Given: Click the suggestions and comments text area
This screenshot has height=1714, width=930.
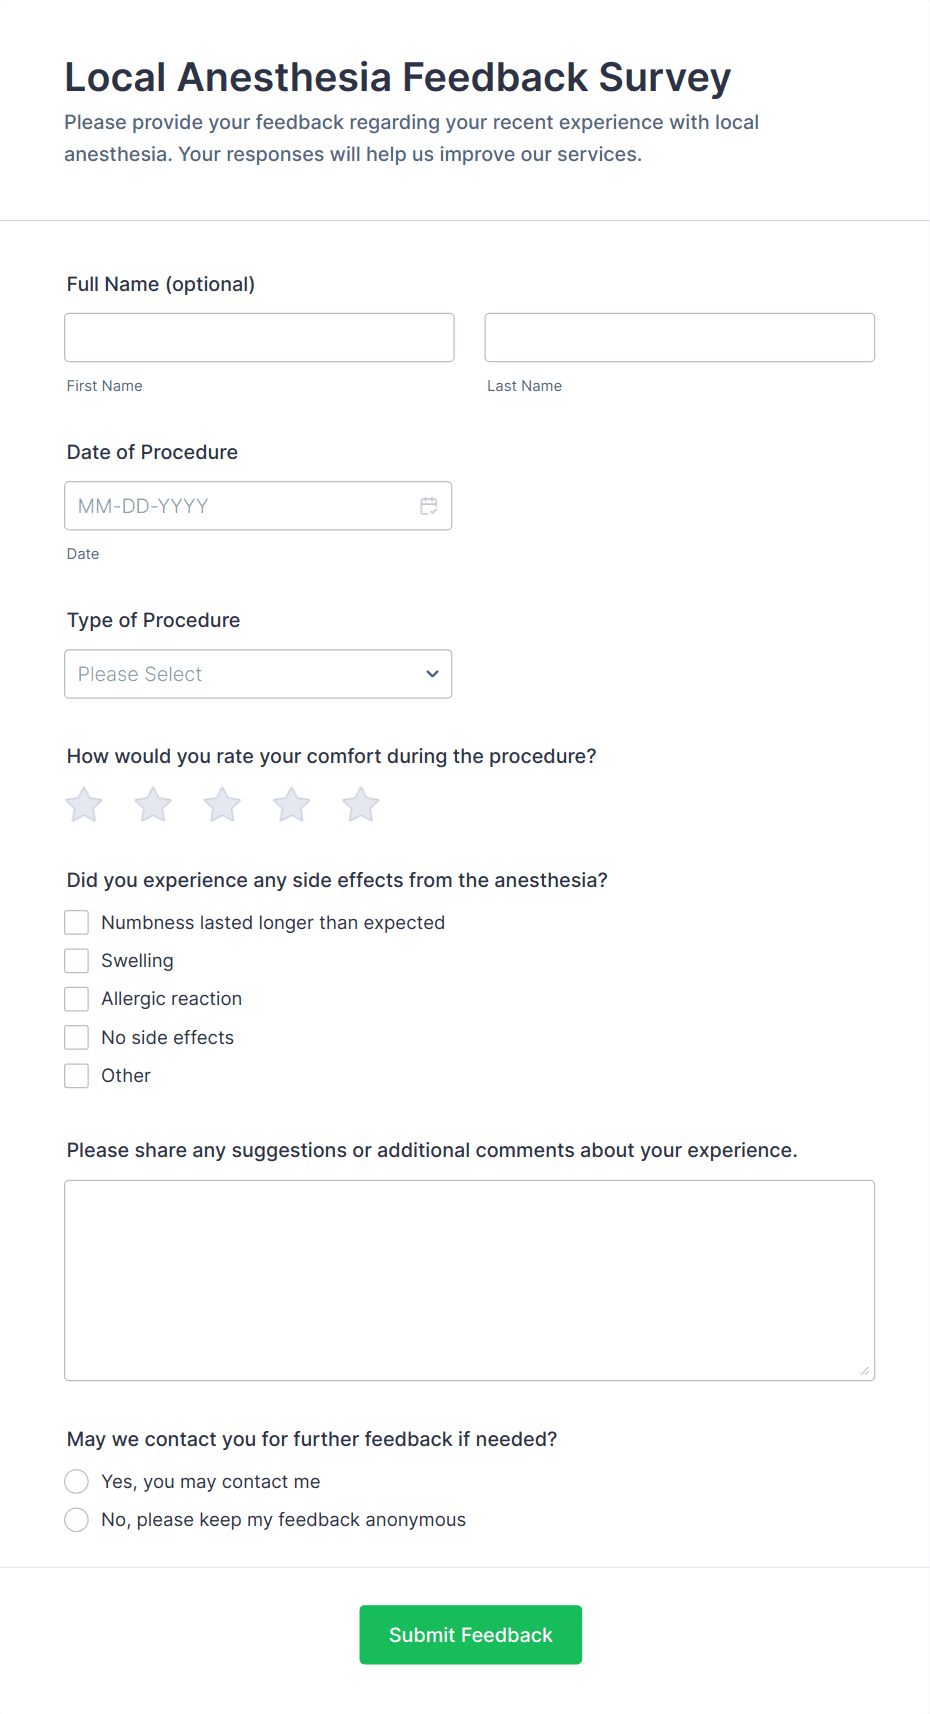Looking at the screenshot, I should tap(469, 1280).
